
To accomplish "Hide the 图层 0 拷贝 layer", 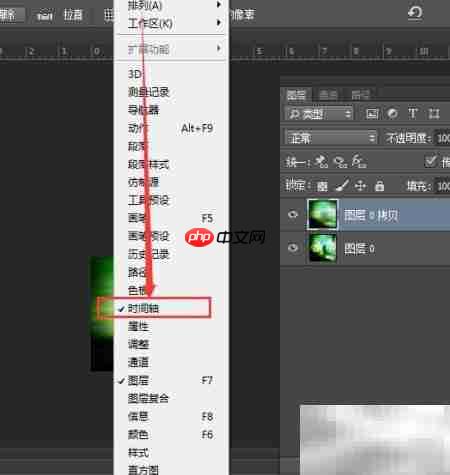I will pyautogui.click(x=293, y=214).
